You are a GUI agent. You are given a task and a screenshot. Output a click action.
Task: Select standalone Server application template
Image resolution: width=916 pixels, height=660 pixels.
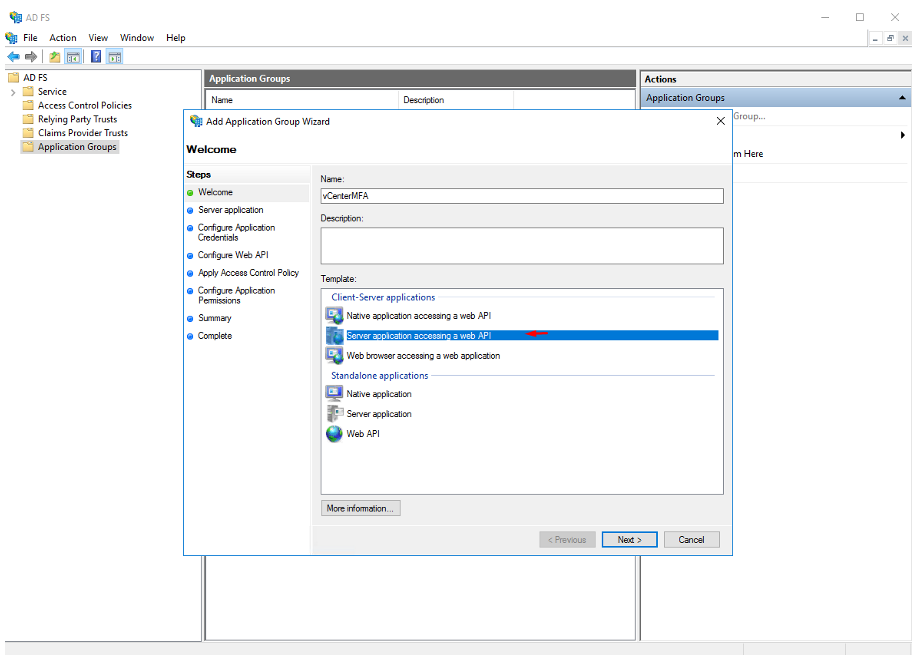[378, 414]
